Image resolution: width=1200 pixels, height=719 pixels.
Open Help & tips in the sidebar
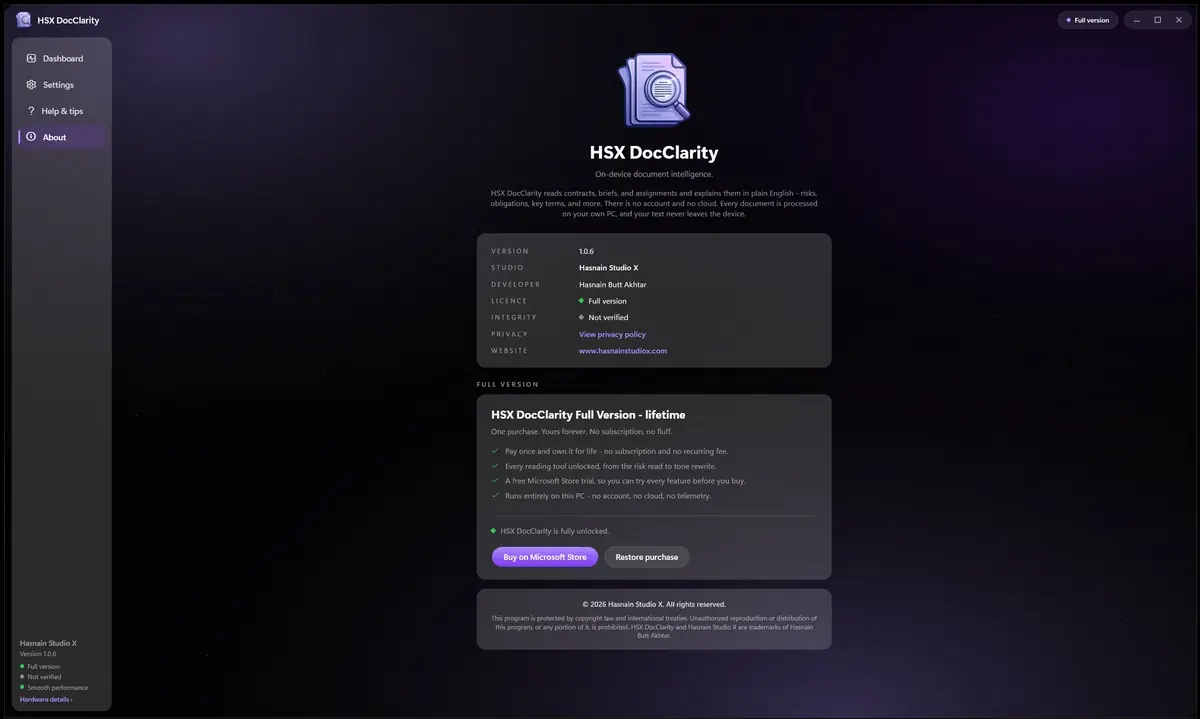62,111
